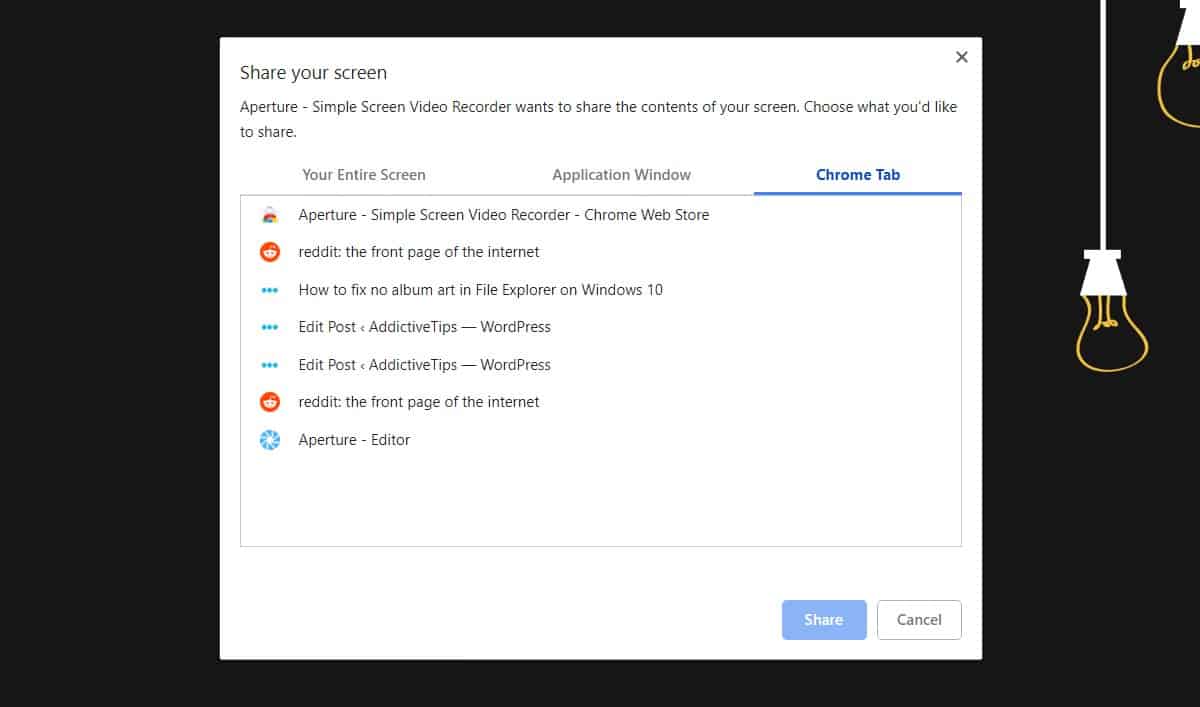Select the Chrome Tab tab
The width and height of the screenshot is (1200, 707).
tap(858, 174)
